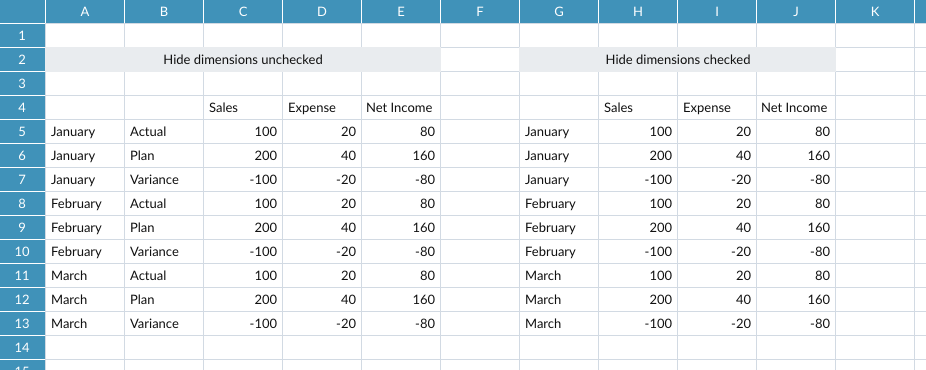Select cell G11 containing March
The image size is (926, 370).
559,276
